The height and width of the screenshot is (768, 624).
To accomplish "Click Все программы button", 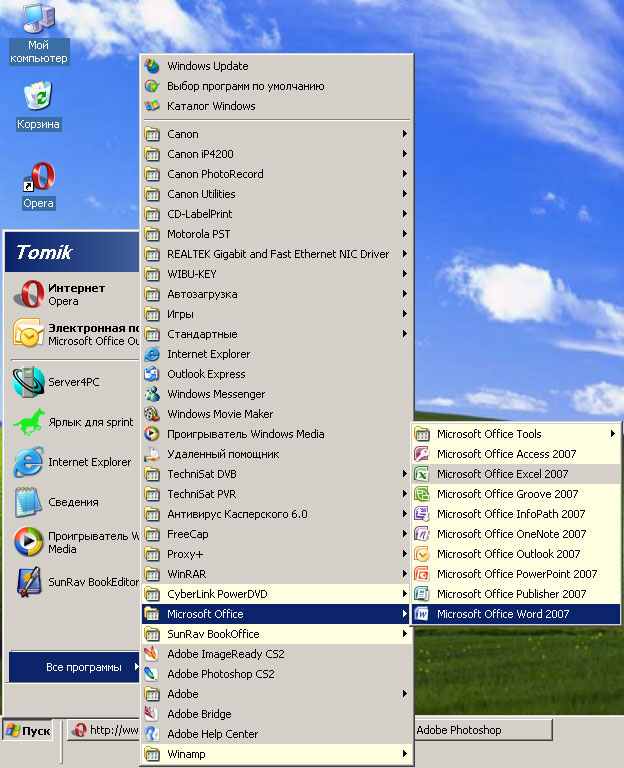I will [74, 667].
